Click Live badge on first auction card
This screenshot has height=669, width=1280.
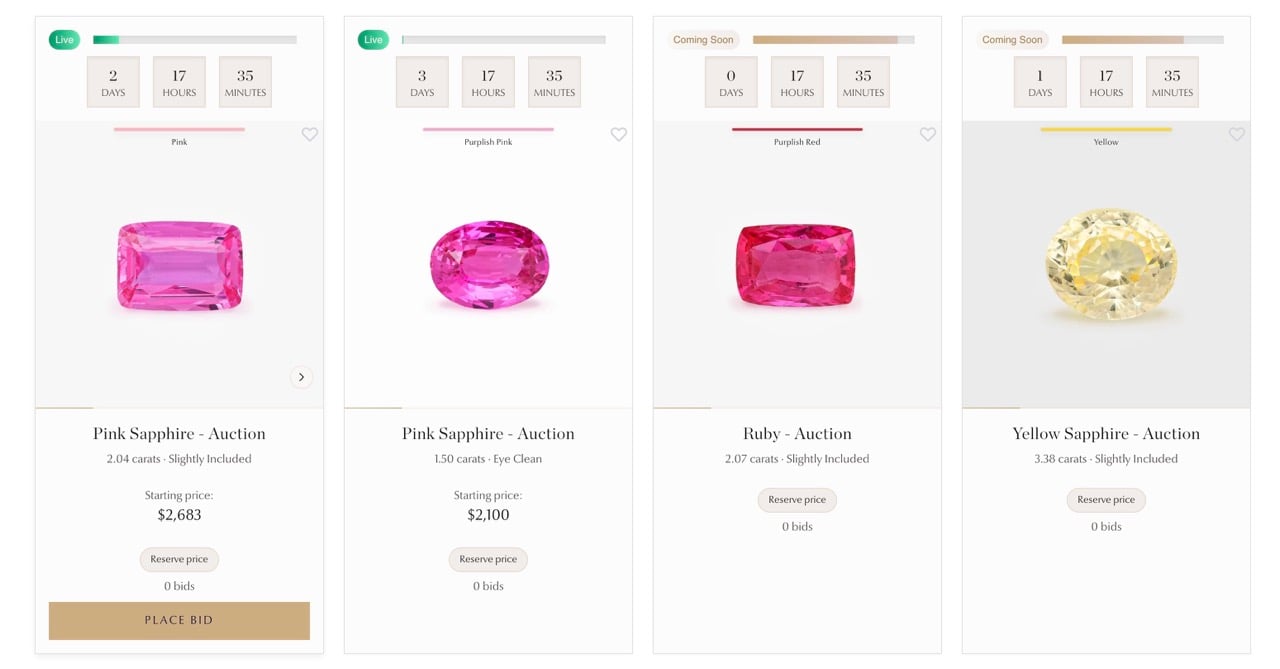coord(64,40)
